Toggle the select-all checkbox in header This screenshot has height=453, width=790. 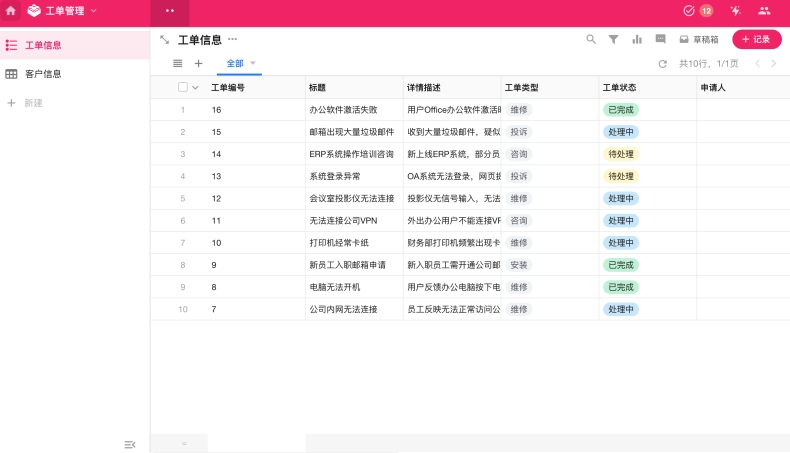182,87
